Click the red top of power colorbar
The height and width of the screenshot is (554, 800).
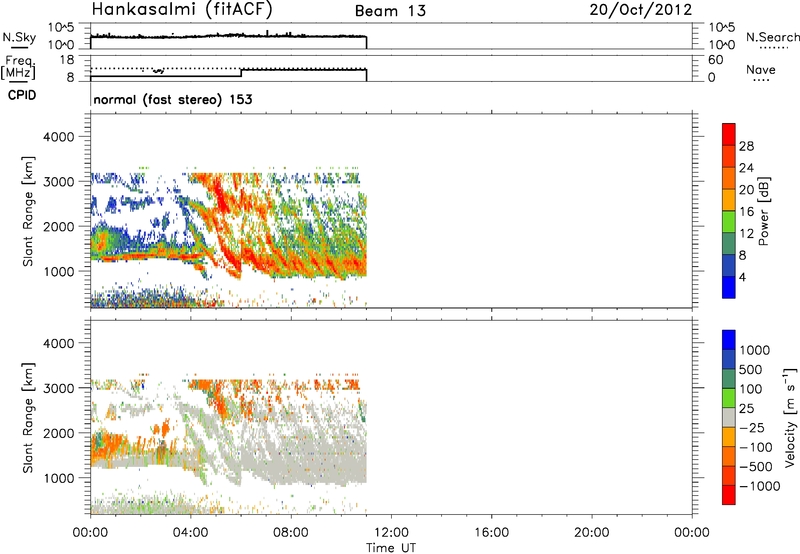(729, 132)
